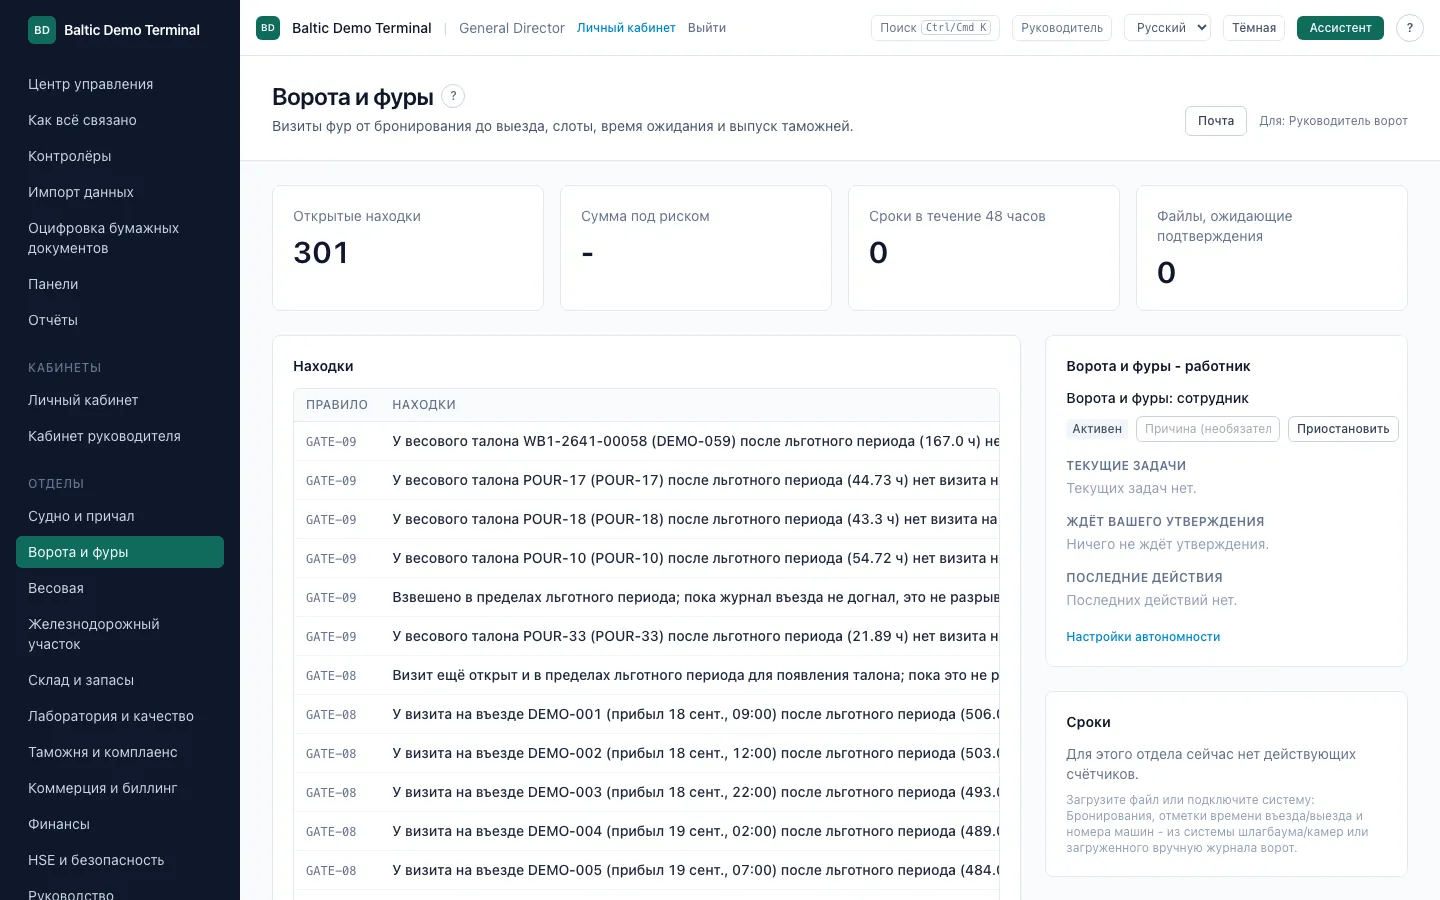Viewport: 1440px width, 900px height.
Task: Select the POUR-17 finding row
Action: (x=646, y=480)
